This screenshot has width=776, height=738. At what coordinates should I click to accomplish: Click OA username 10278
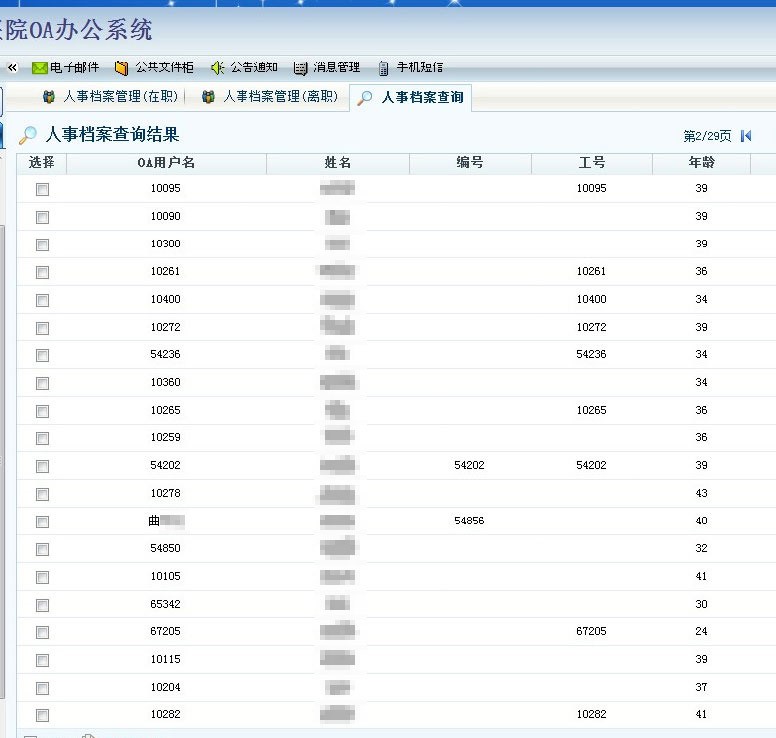click(x=165, y=493)
